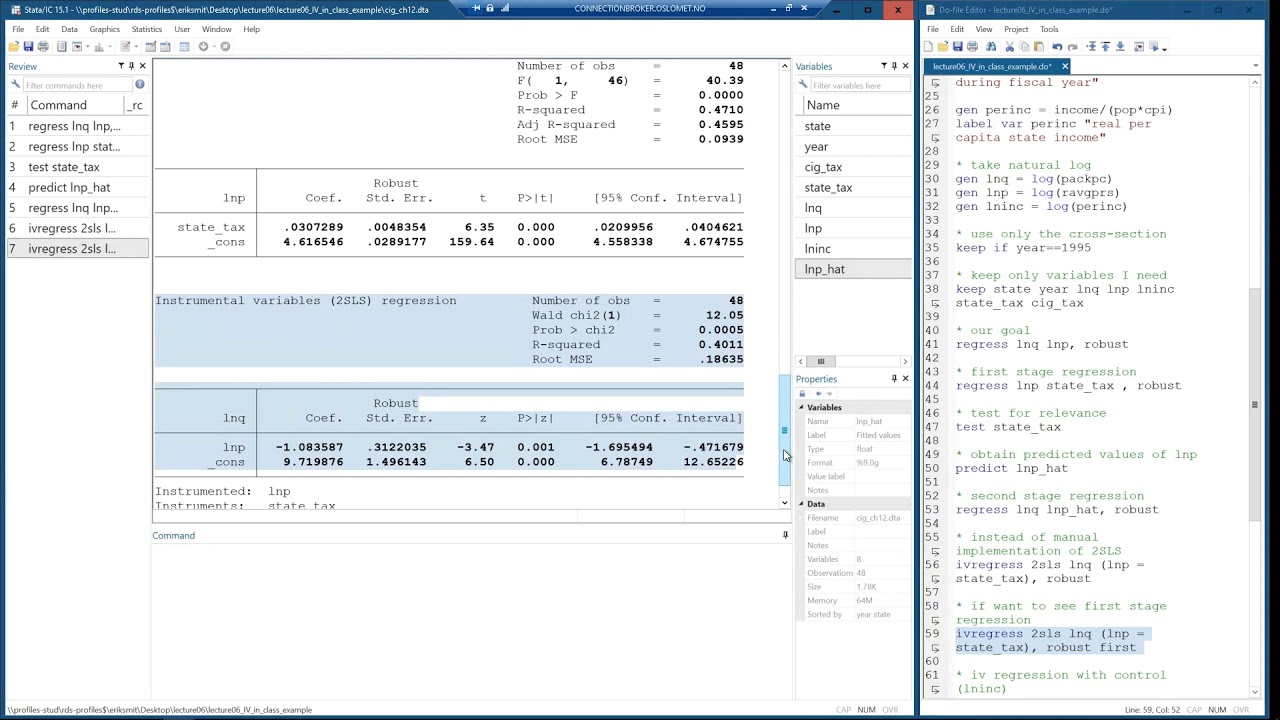Open the Data Editor (Browse) icon
This screenshot has height=720, width=1280.
click(165, 46)
